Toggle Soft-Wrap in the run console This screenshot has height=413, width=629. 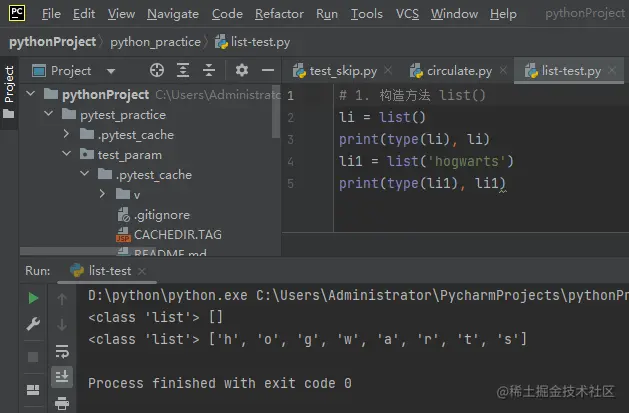click(x=62, y=351)
